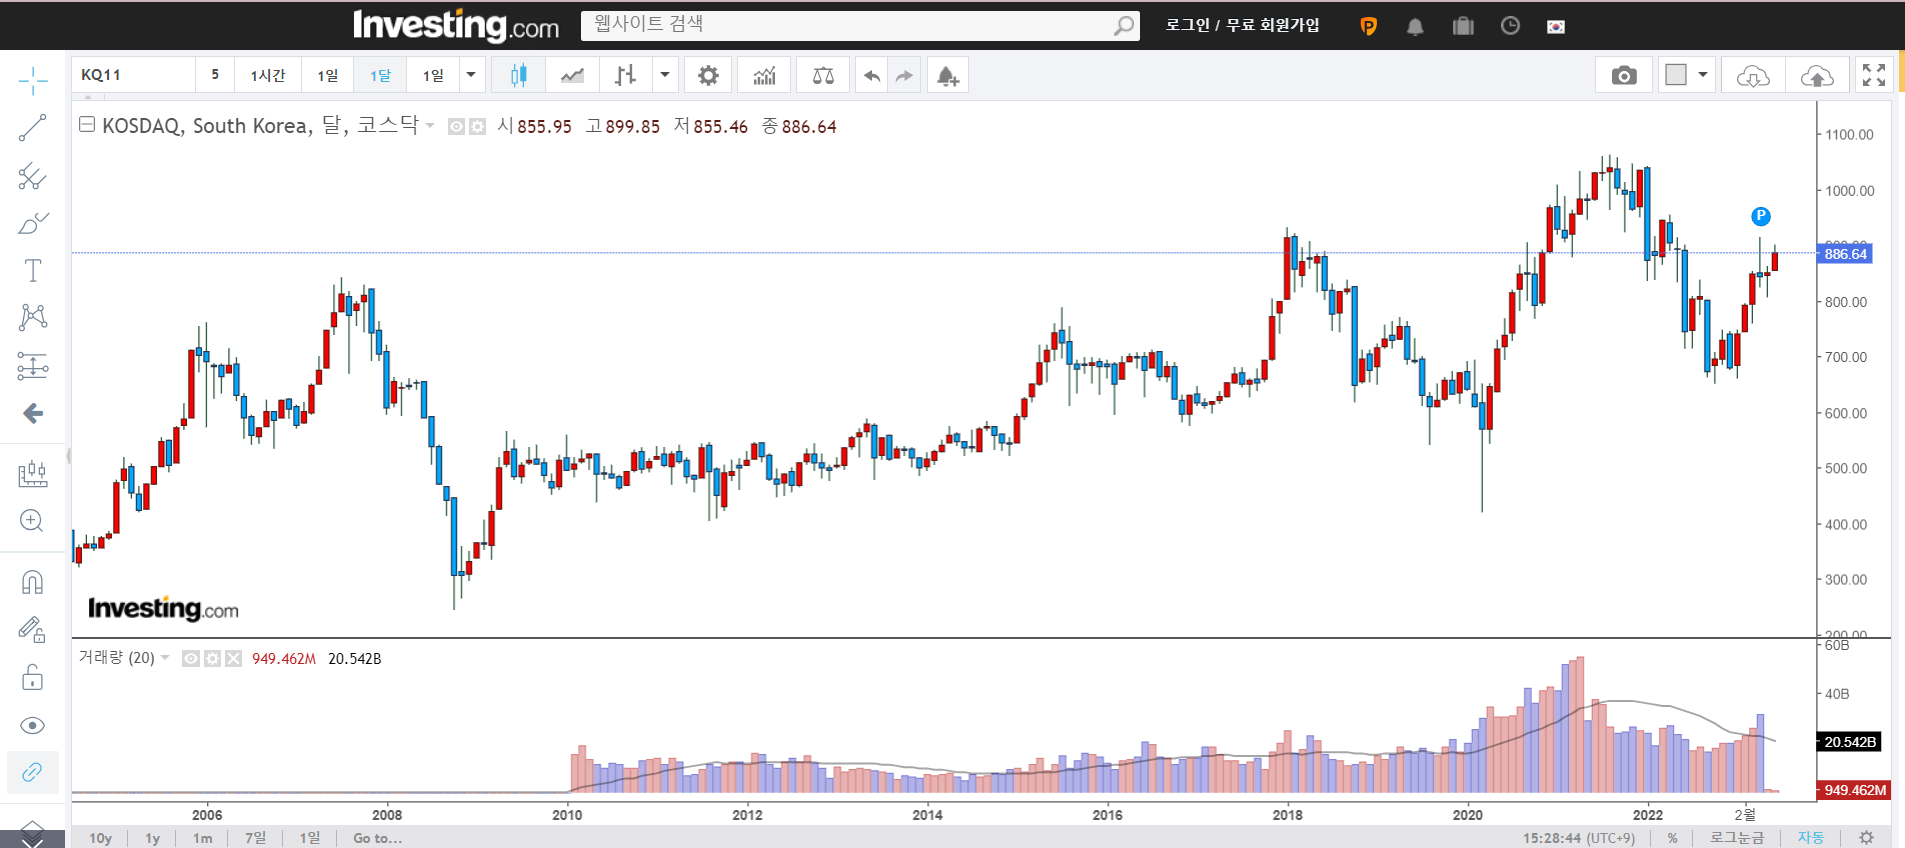This screenshot has height=848, width=1905.
Task: Open the indicators menu
Action: pos(765,75)
